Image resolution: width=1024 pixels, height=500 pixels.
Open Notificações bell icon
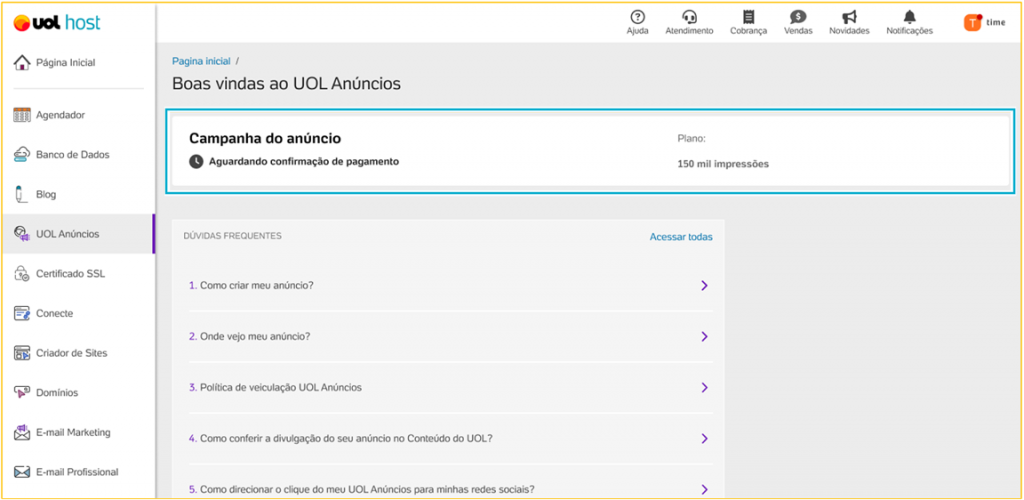[x=910, y=17]
